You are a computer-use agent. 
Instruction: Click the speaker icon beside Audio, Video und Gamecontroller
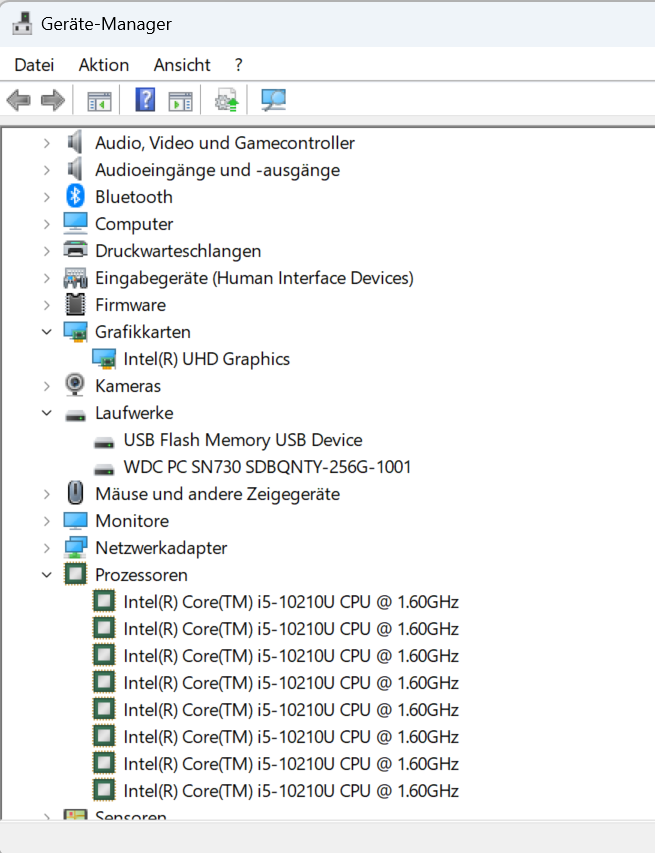[x=75, y=143]
